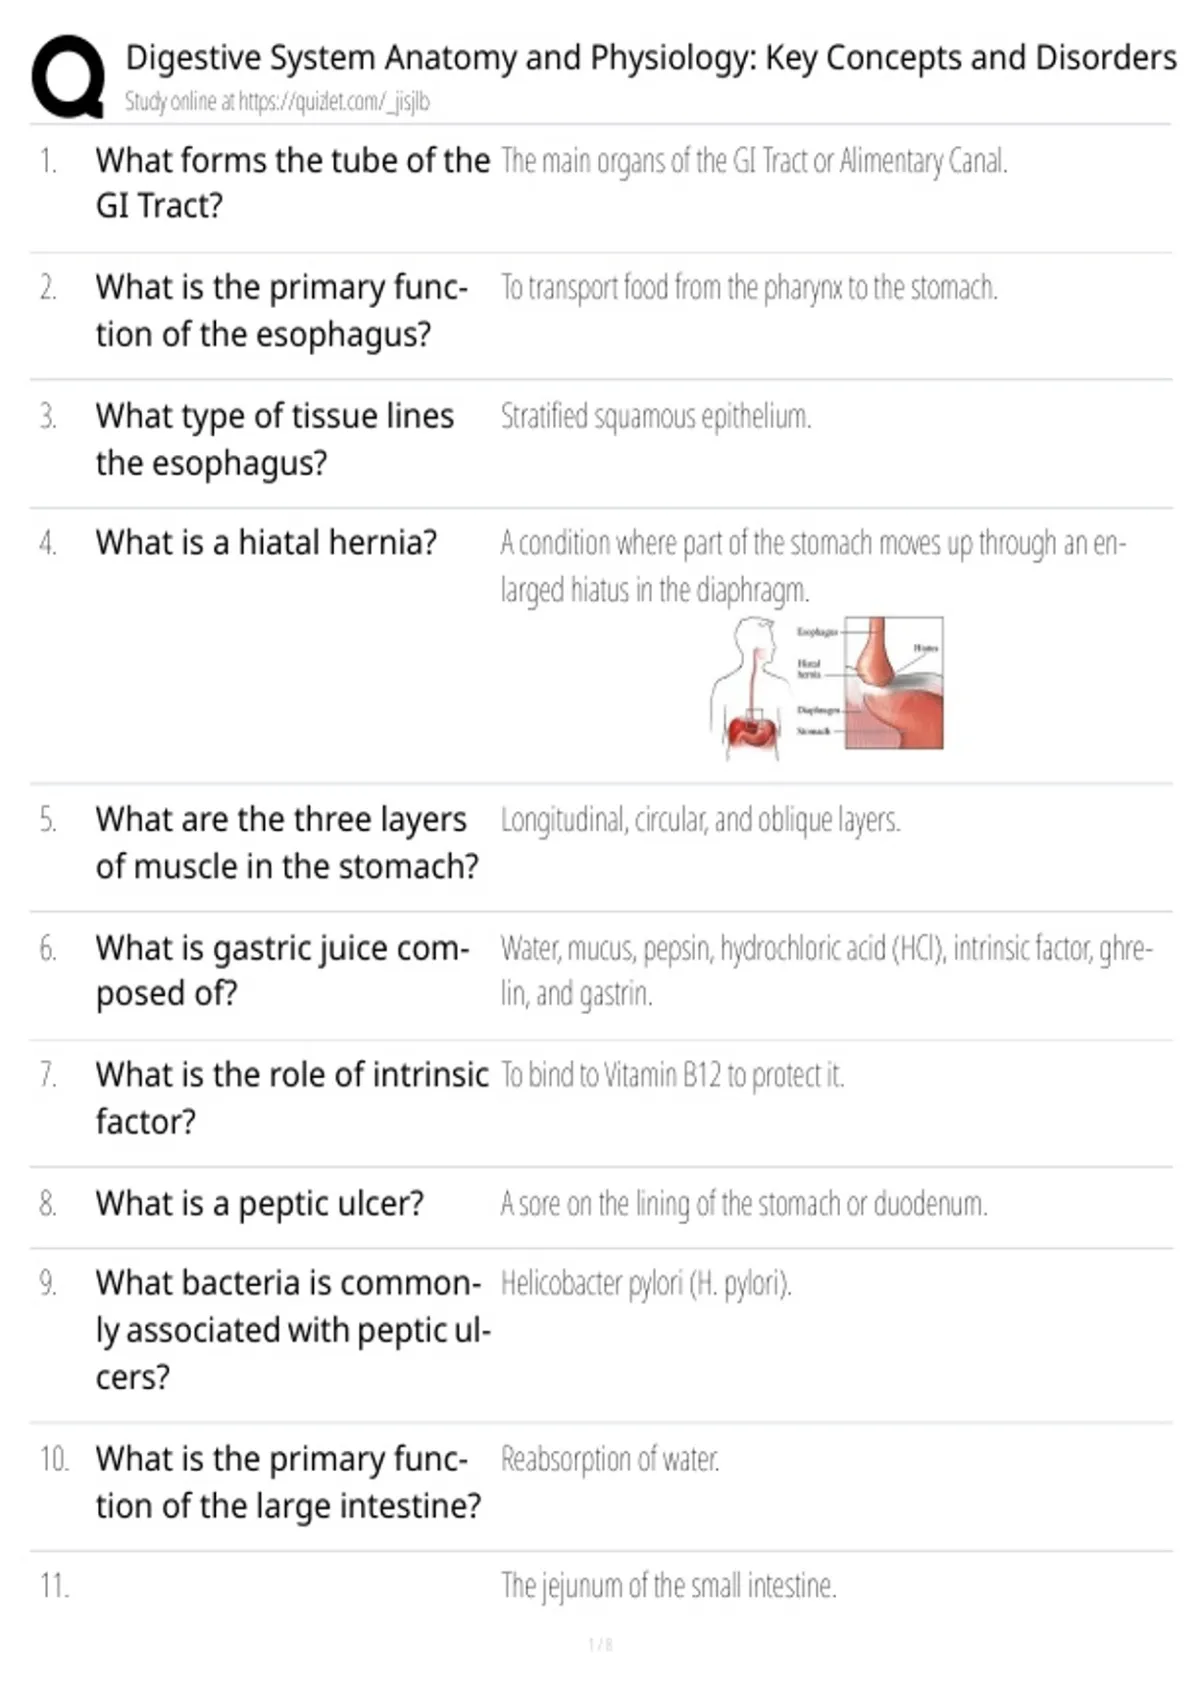Click the page number at bottom
This screenshot has width=1200, height=1700.
point(600,1644)
